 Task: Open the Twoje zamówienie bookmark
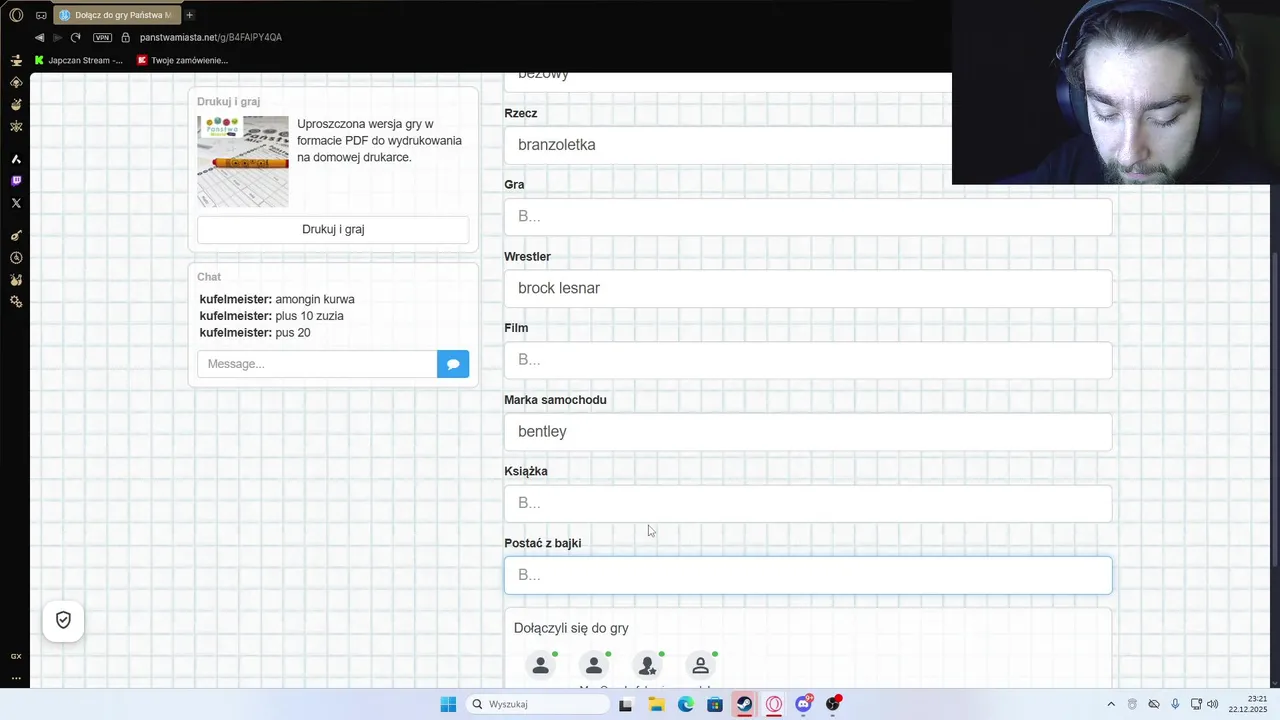click(x=182, y=60)
